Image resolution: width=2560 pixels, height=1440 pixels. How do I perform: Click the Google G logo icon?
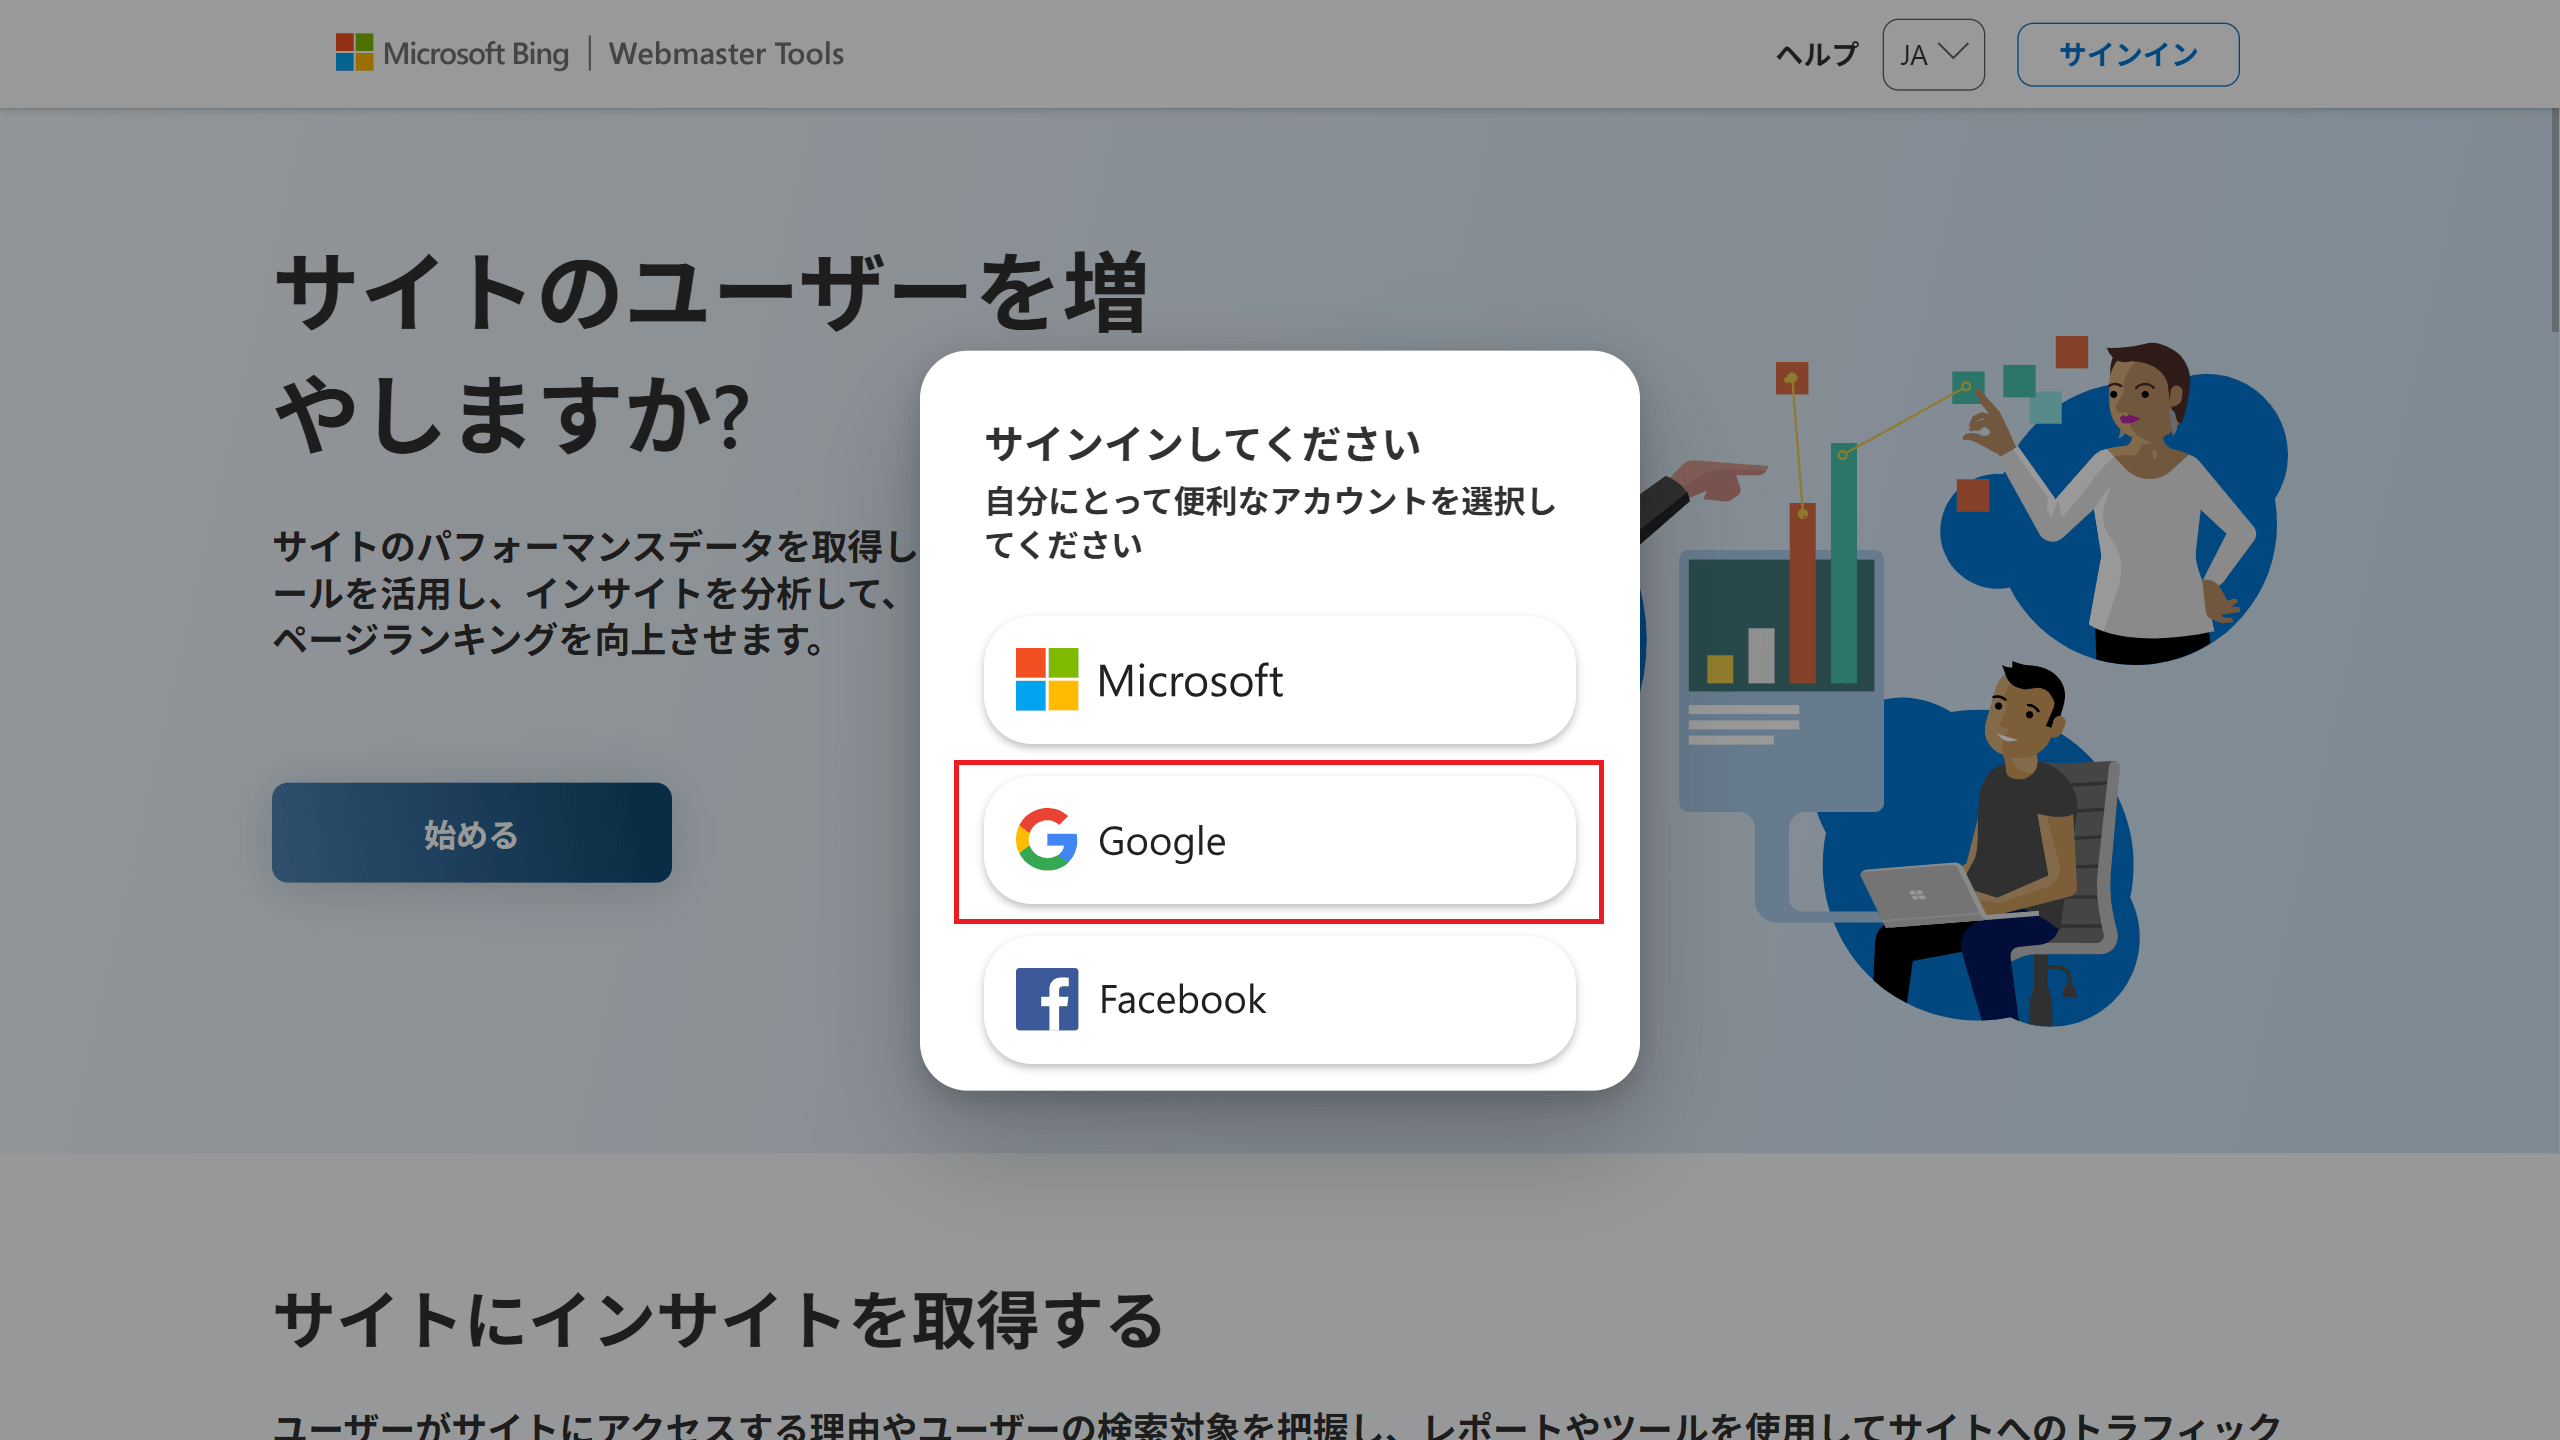point(1047,839)
